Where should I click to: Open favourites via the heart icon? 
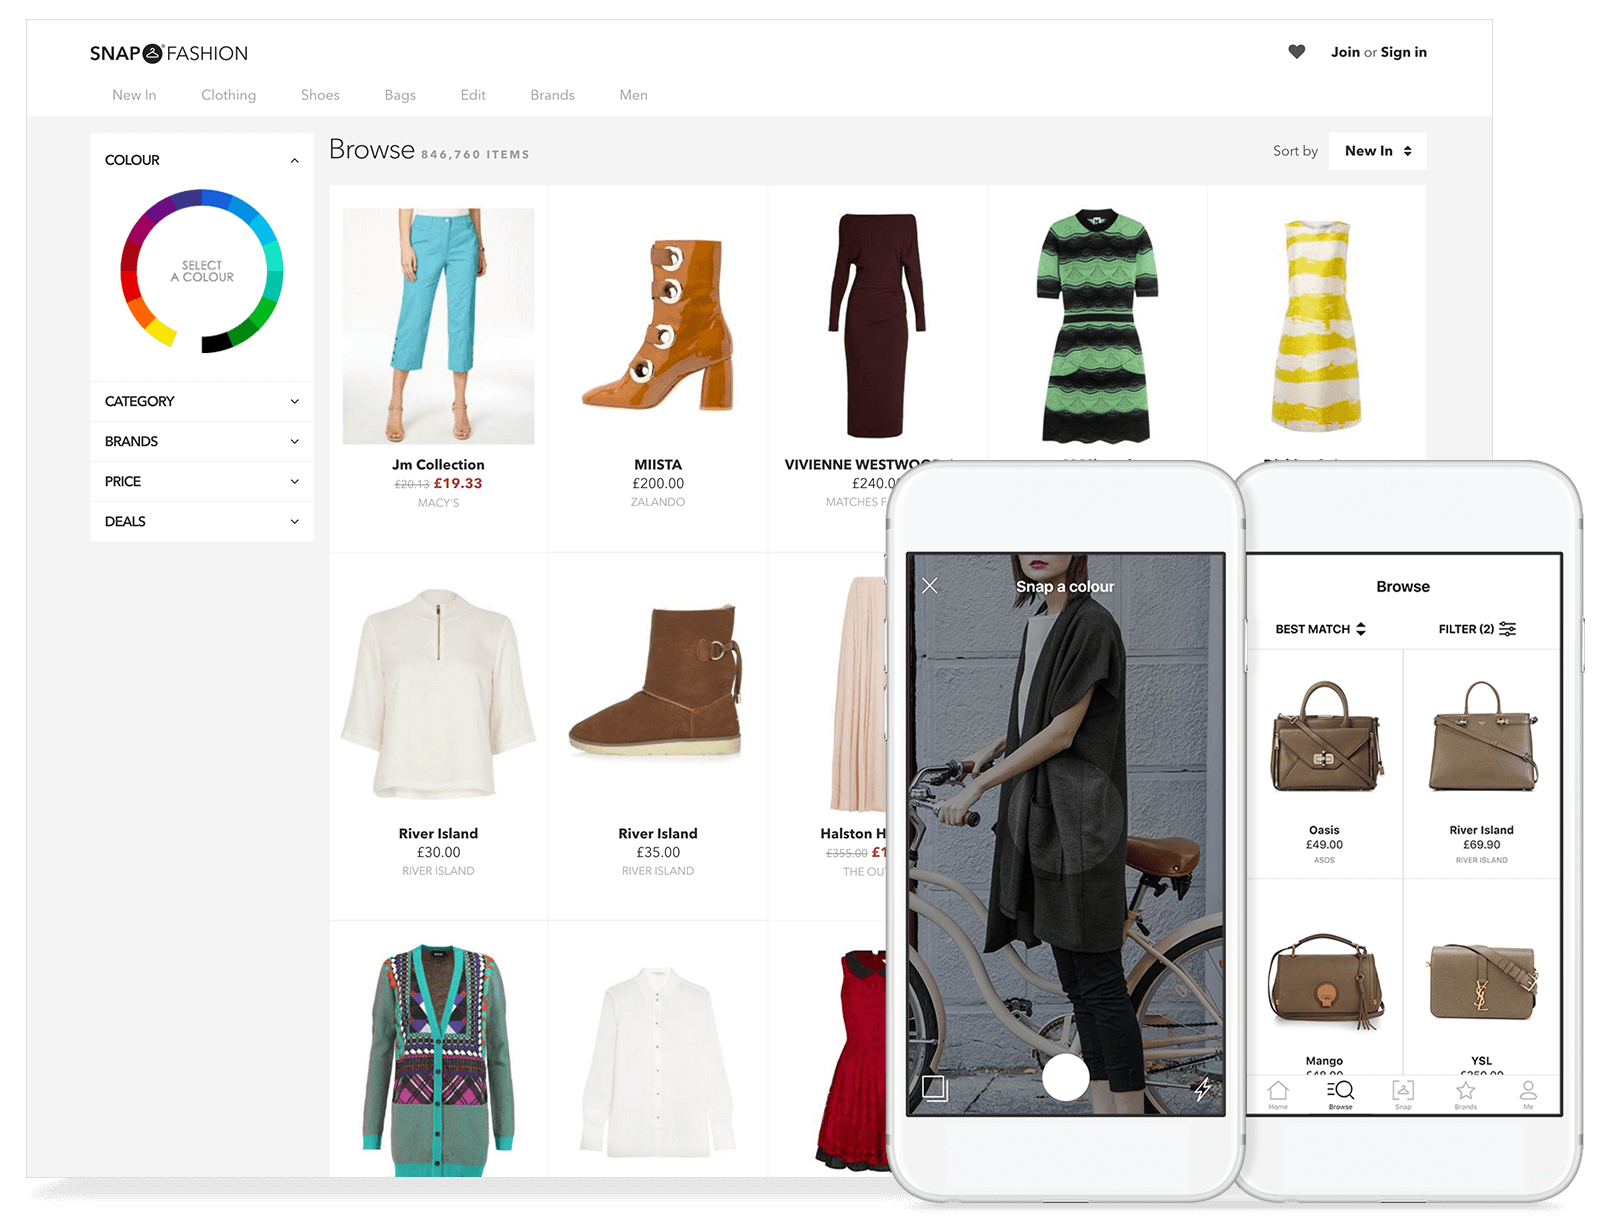click(1296, 52)
